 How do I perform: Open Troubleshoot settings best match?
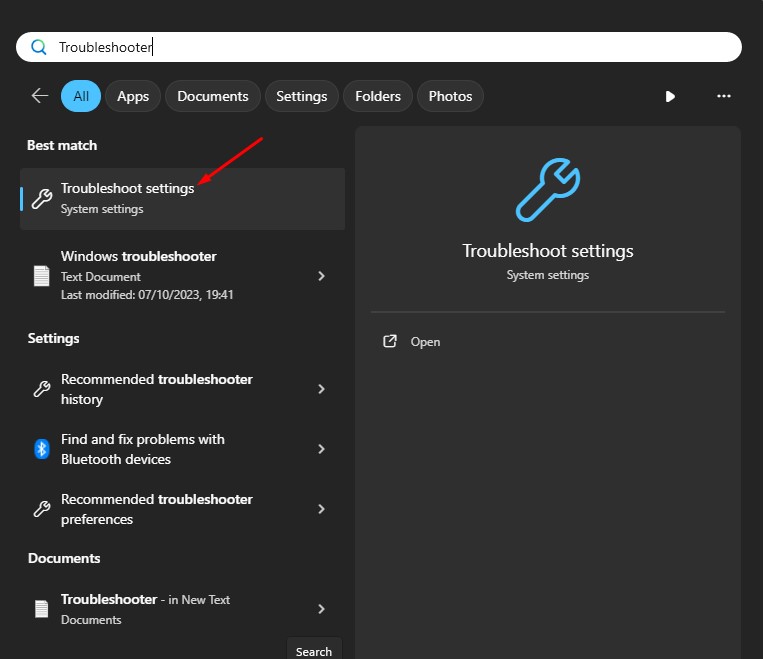pyautogui.click(x=182, y=199)
